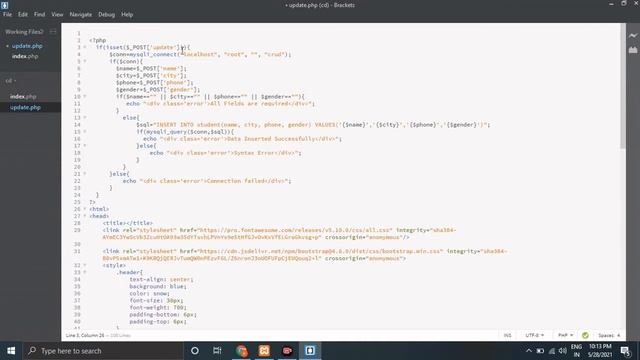Click the network icon in system tray
This screenshot has height=360, width=640.
click(551, 351)
